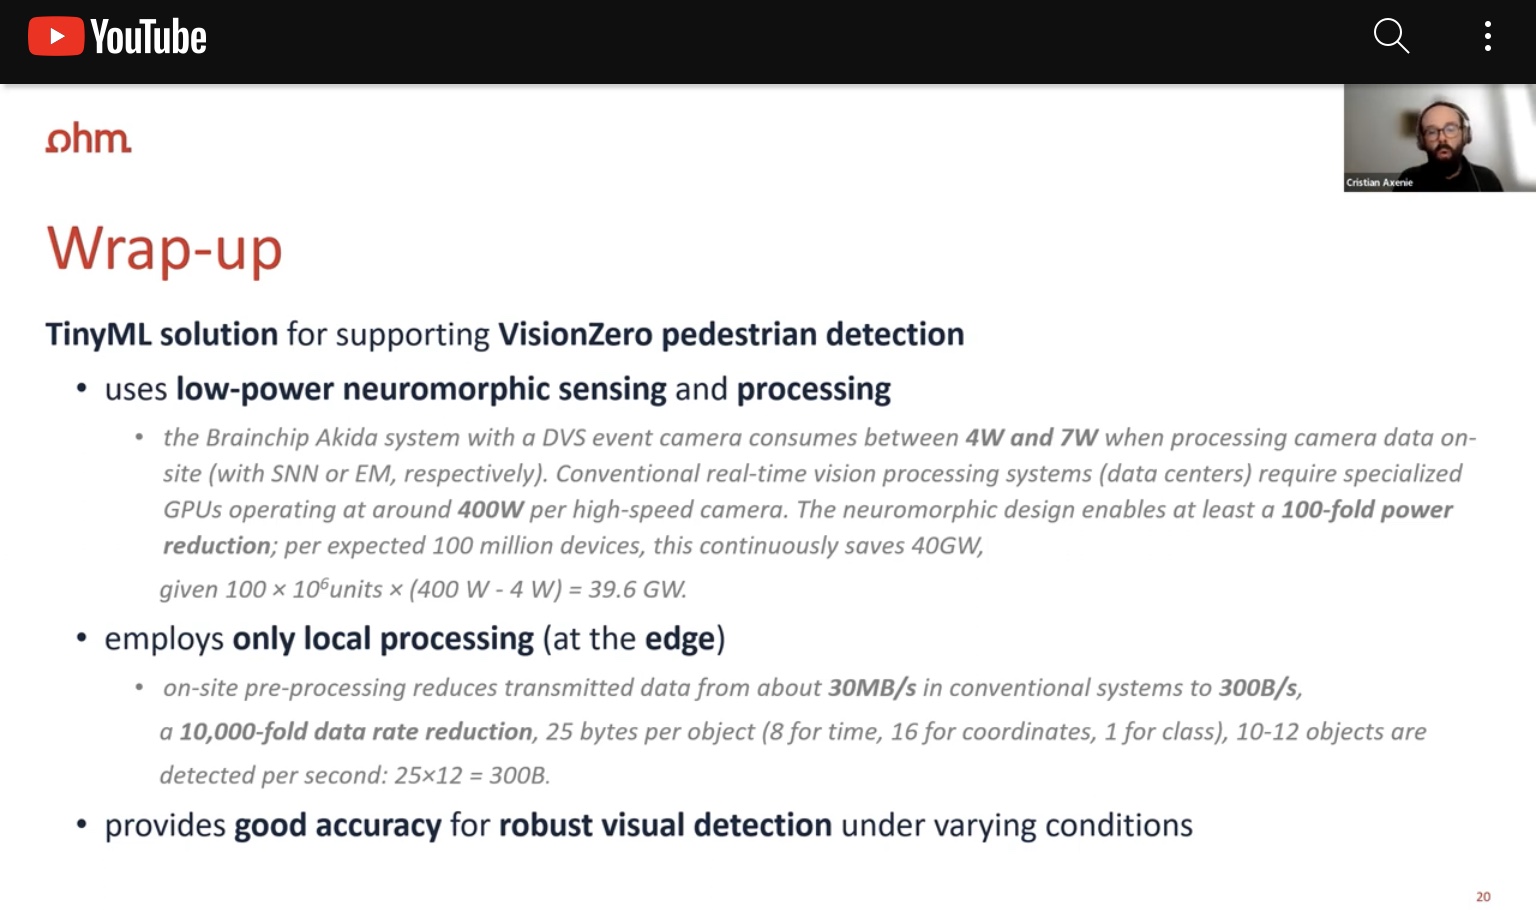Click the Wrap-up slide heading

tap(165, 248)
